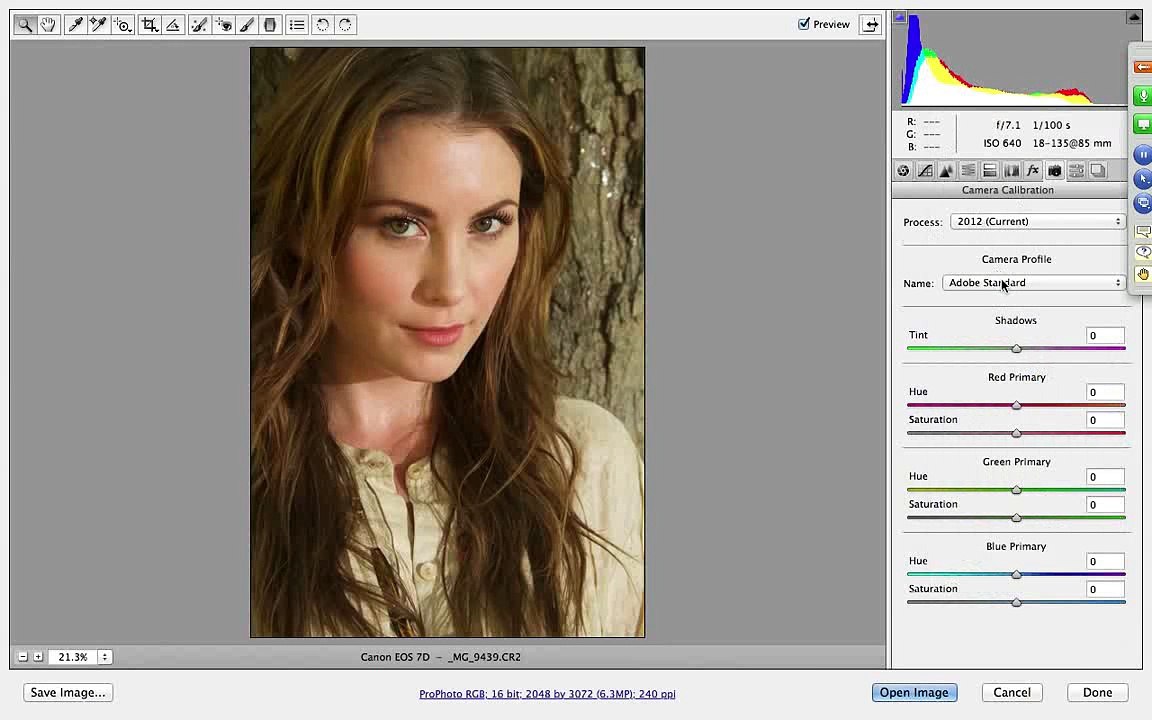Open workflow options ProPhoto RGB link

pos(547,694)
